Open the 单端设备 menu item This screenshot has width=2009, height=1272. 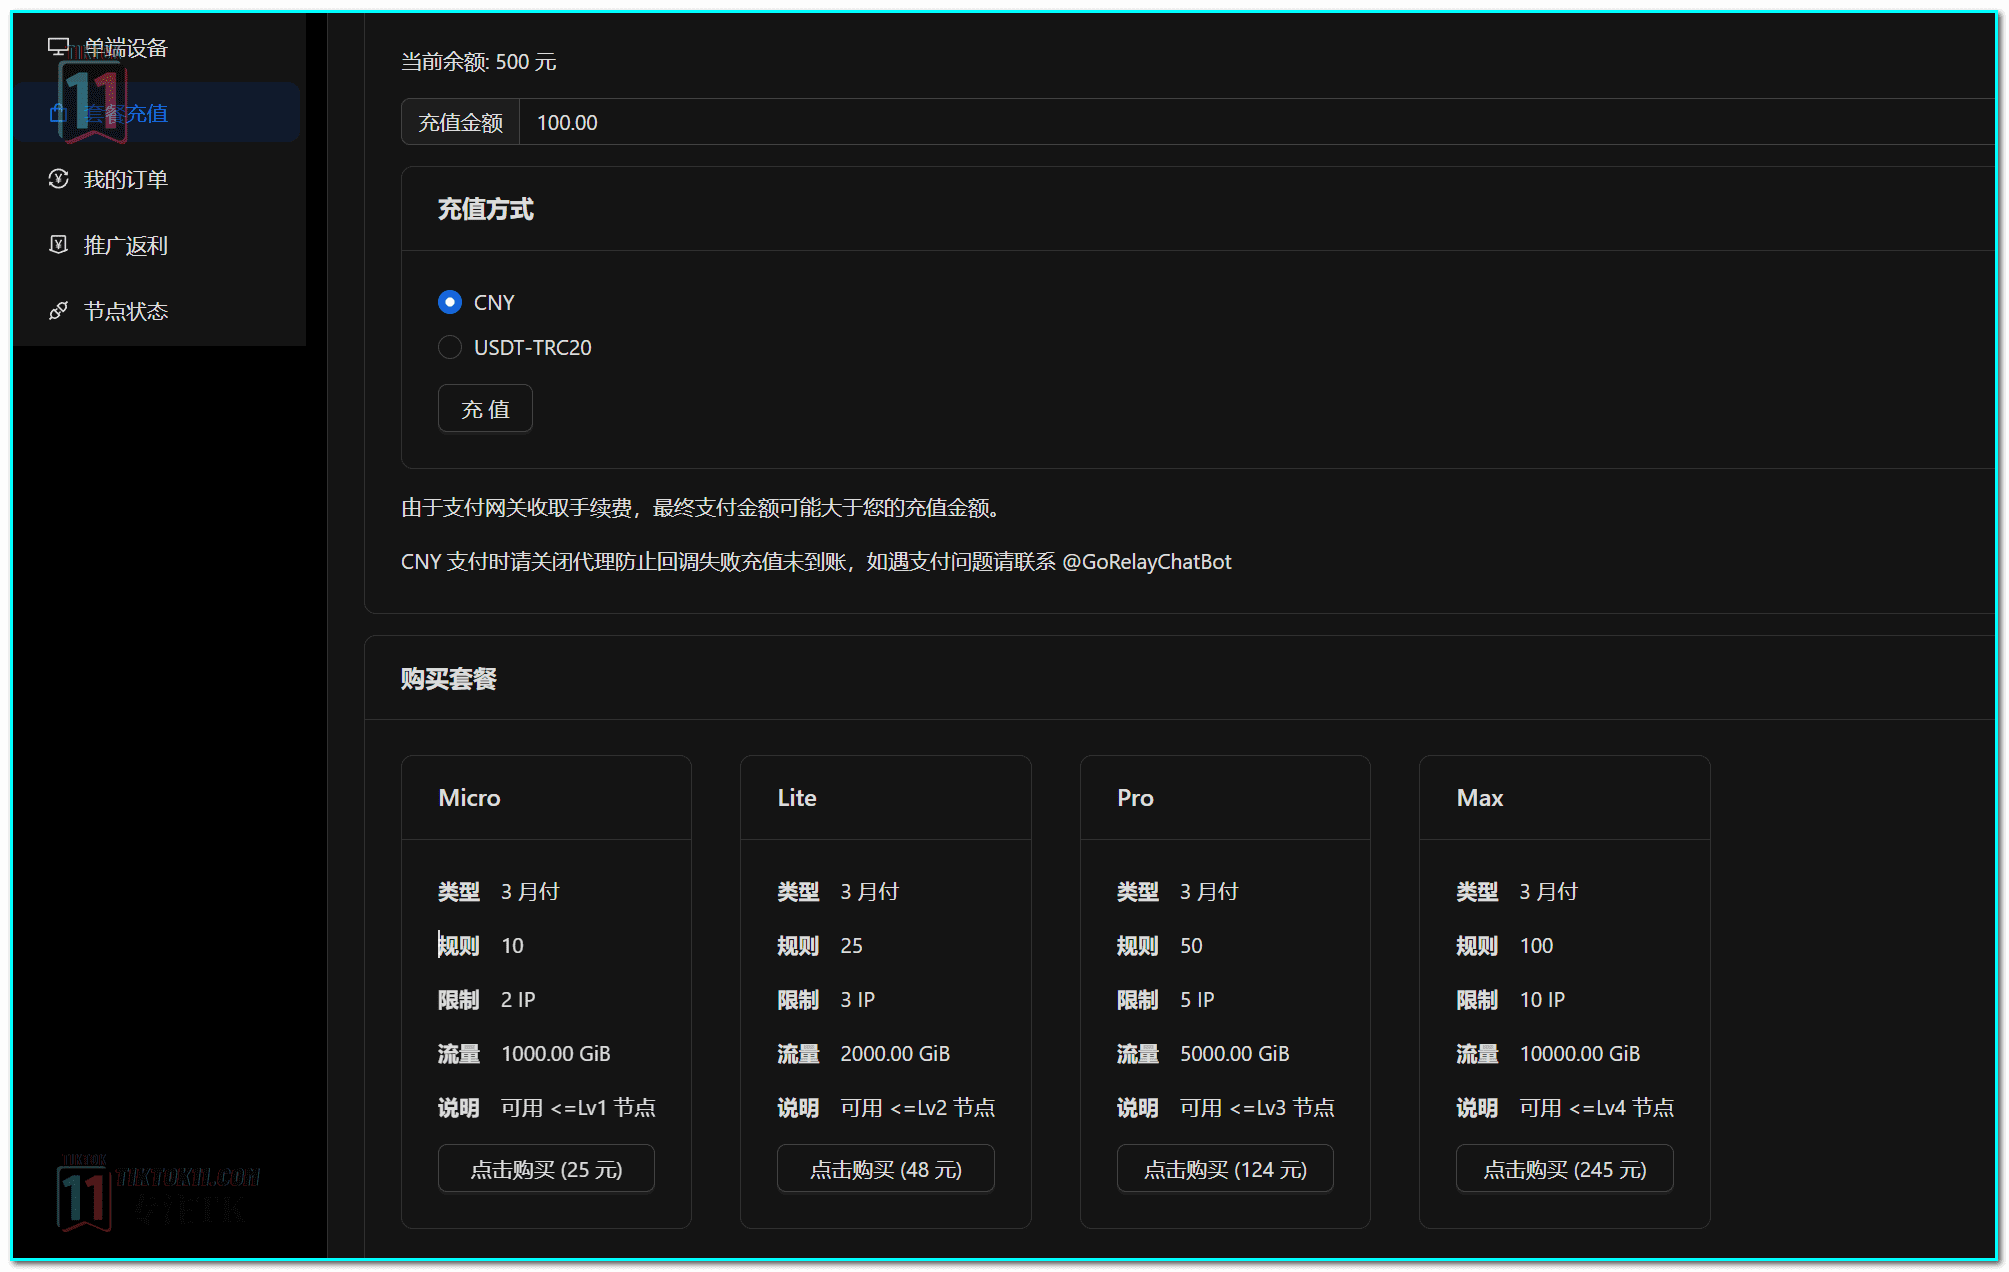pos(157,47)
